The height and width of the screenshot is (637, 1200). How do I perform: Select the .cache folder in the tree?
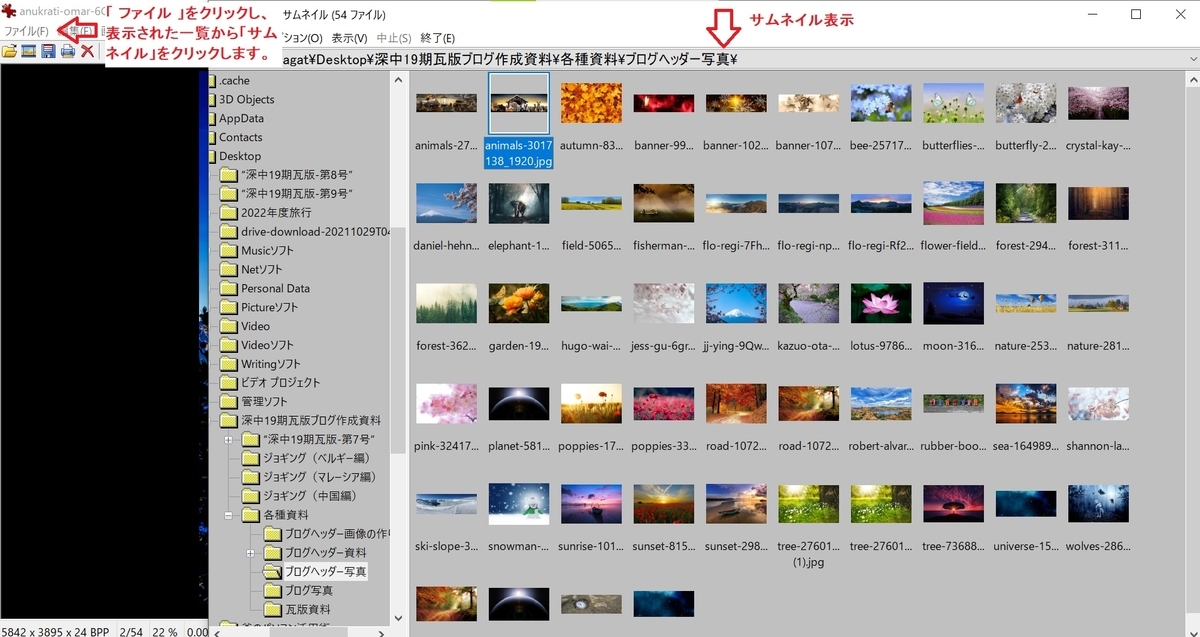pos(234,80)
